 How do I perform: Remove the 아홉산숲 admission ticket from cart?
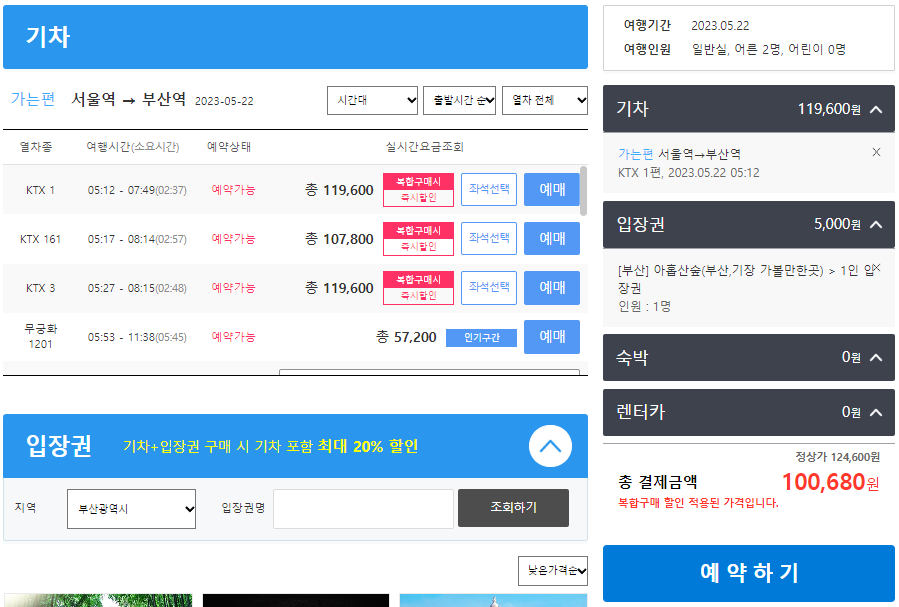click(x=877, y=268)
